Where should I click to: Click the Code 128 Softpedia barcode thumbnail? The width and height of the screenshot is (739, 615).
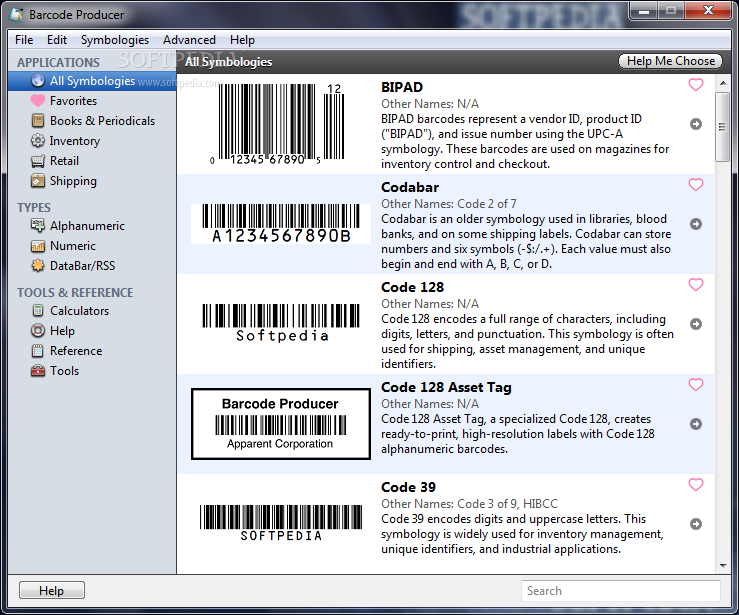(281, 323)
